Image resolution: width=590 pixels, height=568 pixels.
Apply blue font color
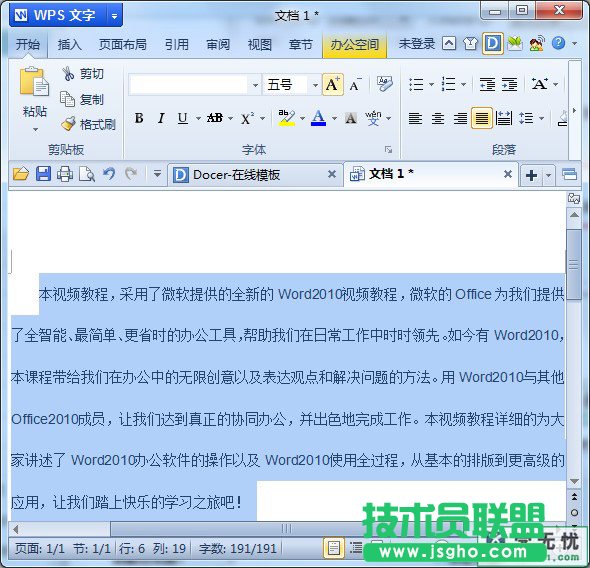318,118
